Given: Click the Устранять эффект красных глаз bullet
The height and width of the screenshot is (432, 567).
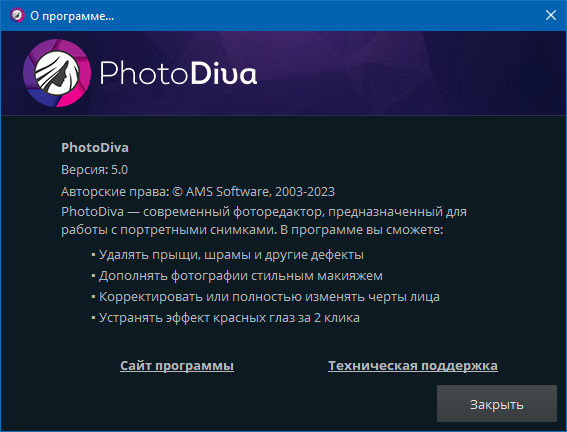Looking at the screenshot, I should click(225, 318).
